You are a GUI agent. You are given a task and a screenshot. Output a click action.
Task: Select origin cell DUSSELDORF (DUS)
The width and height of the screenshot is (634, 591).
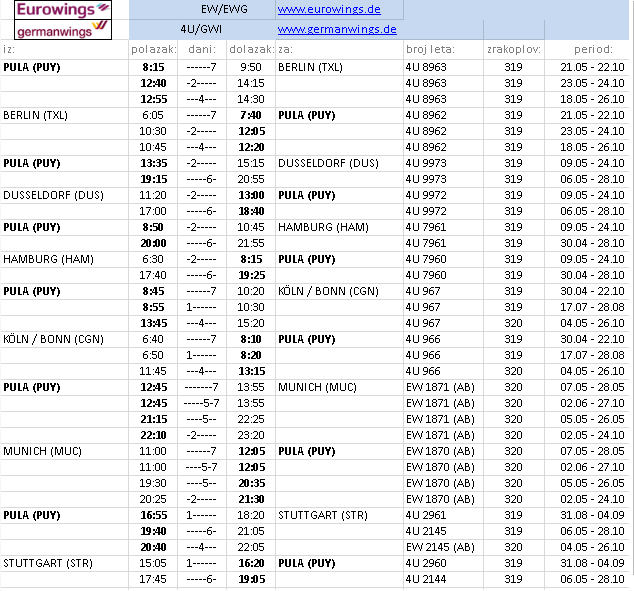tap(53, 195)
